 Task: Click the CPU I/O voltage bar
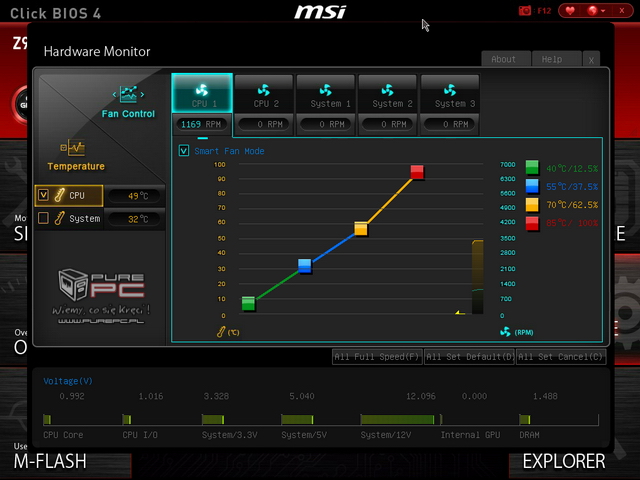127,419
